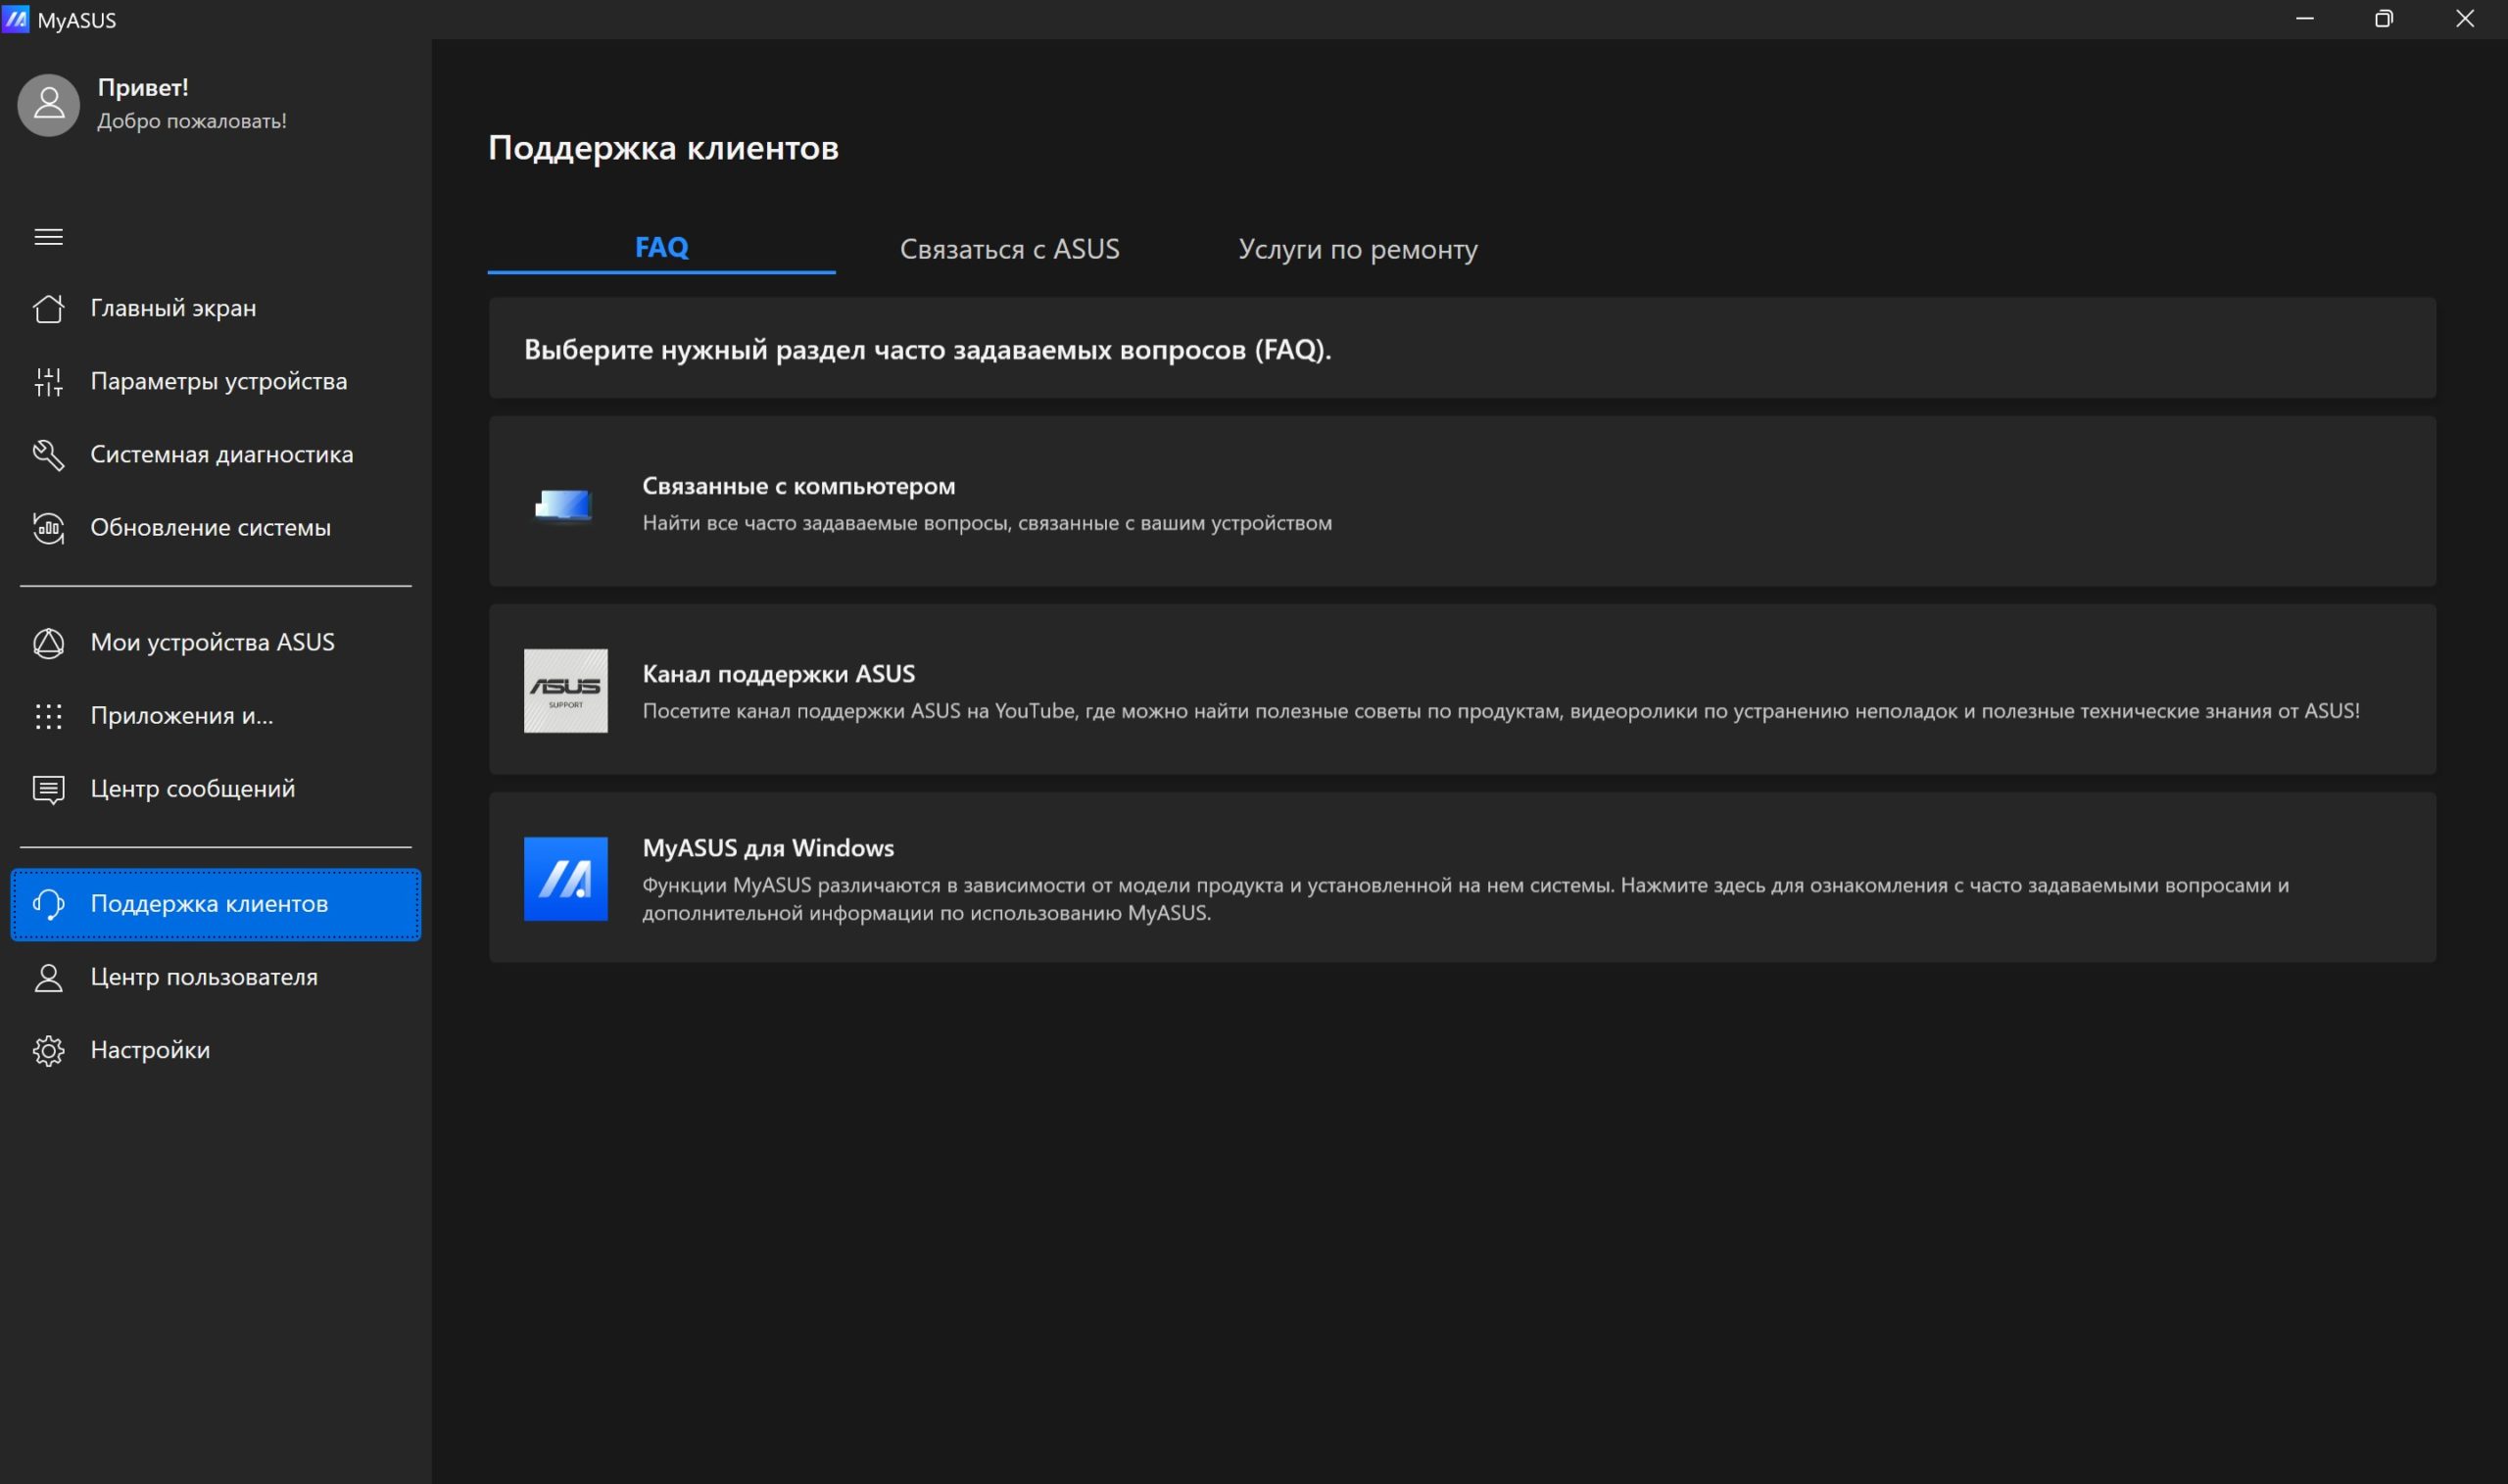Click the message icon for Центр сообщений
The height and width of the screenshot is (1484, 2508).
(48, 789)
